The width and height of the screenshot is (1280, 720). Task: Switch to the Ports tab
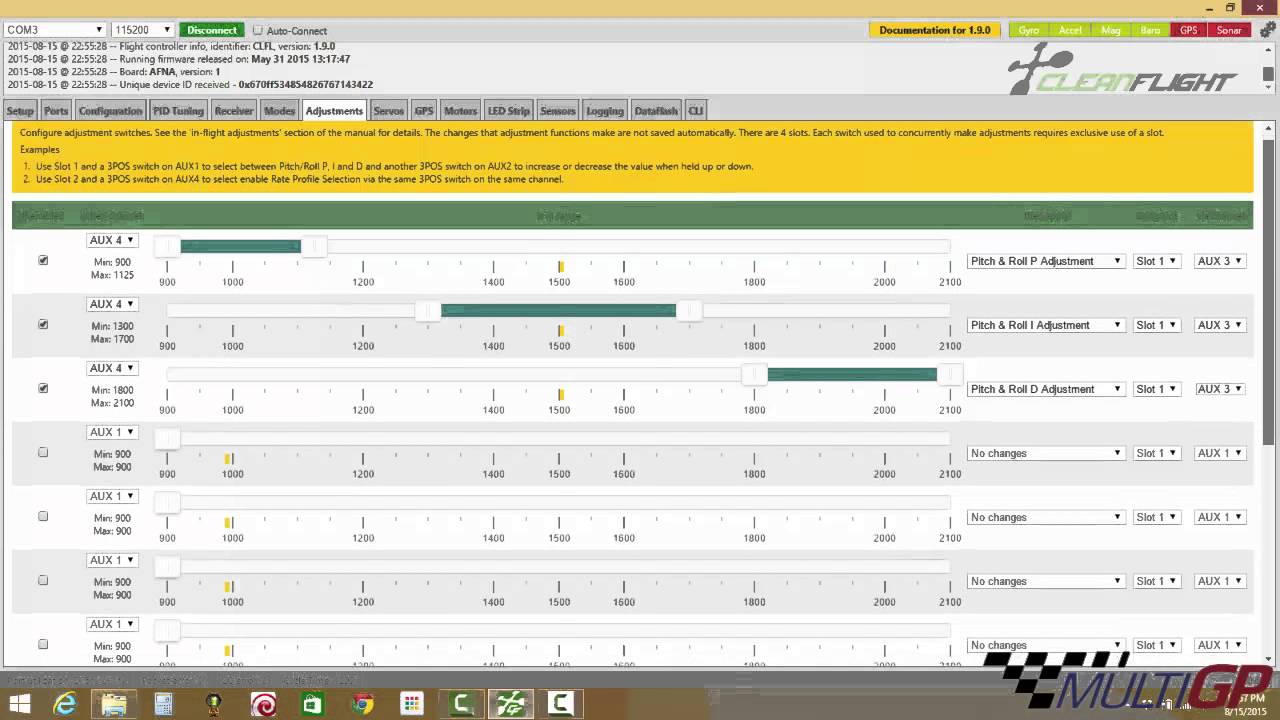[x=56, y=111]
